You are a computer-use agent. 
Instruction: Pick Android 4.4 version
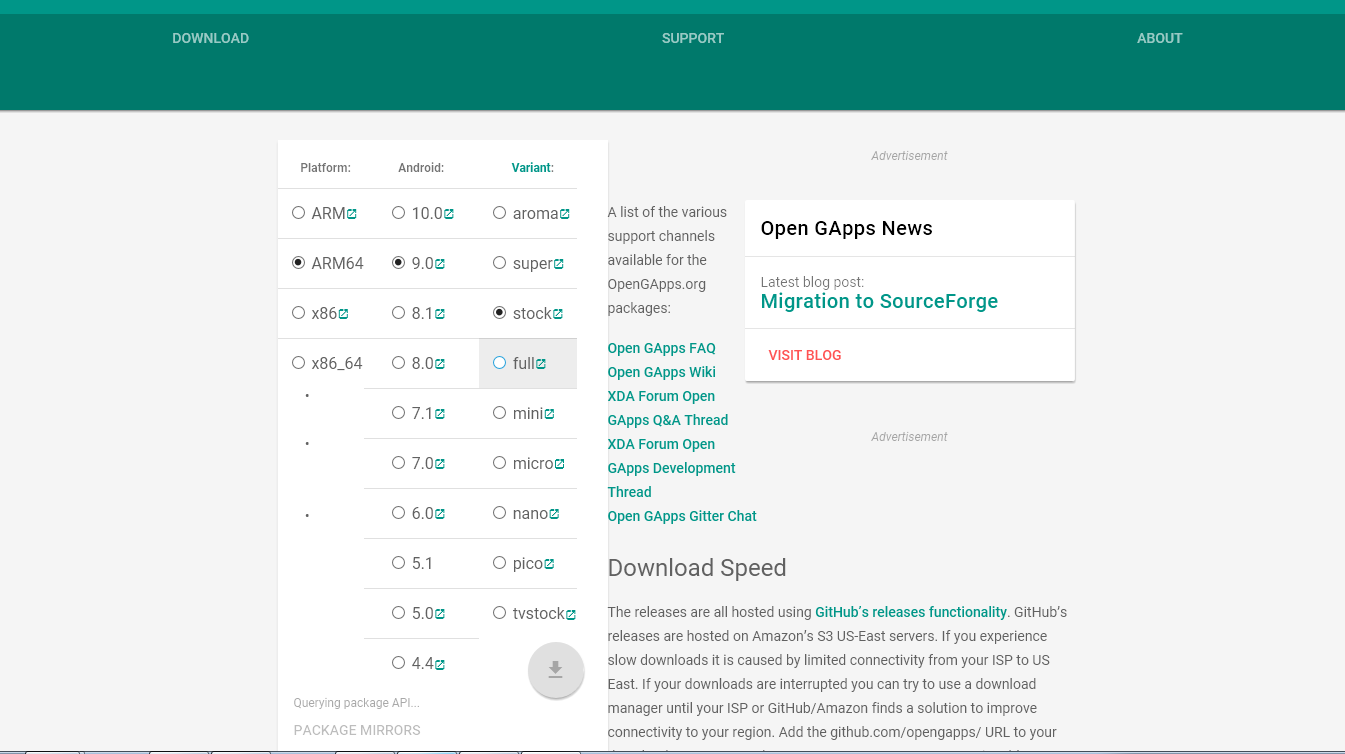click(x=398, y=663)
